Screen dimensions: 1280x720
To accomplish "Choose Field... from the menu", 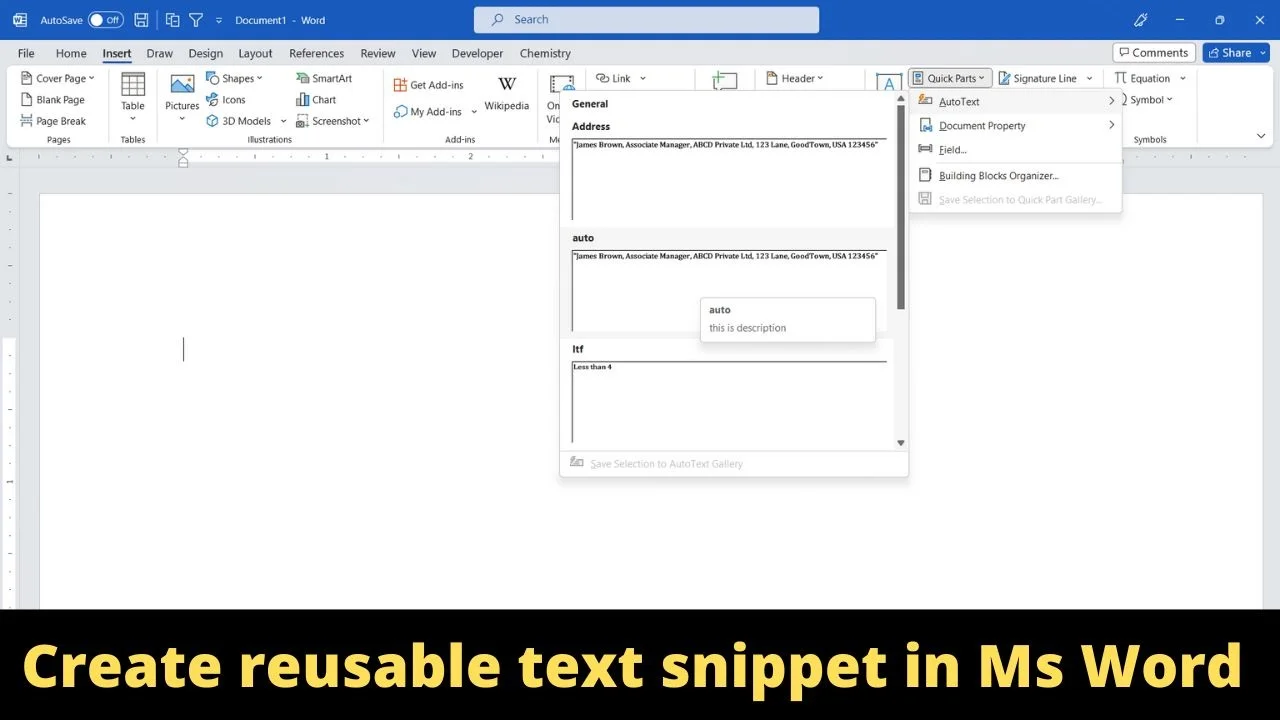I will coord(1015,150).
